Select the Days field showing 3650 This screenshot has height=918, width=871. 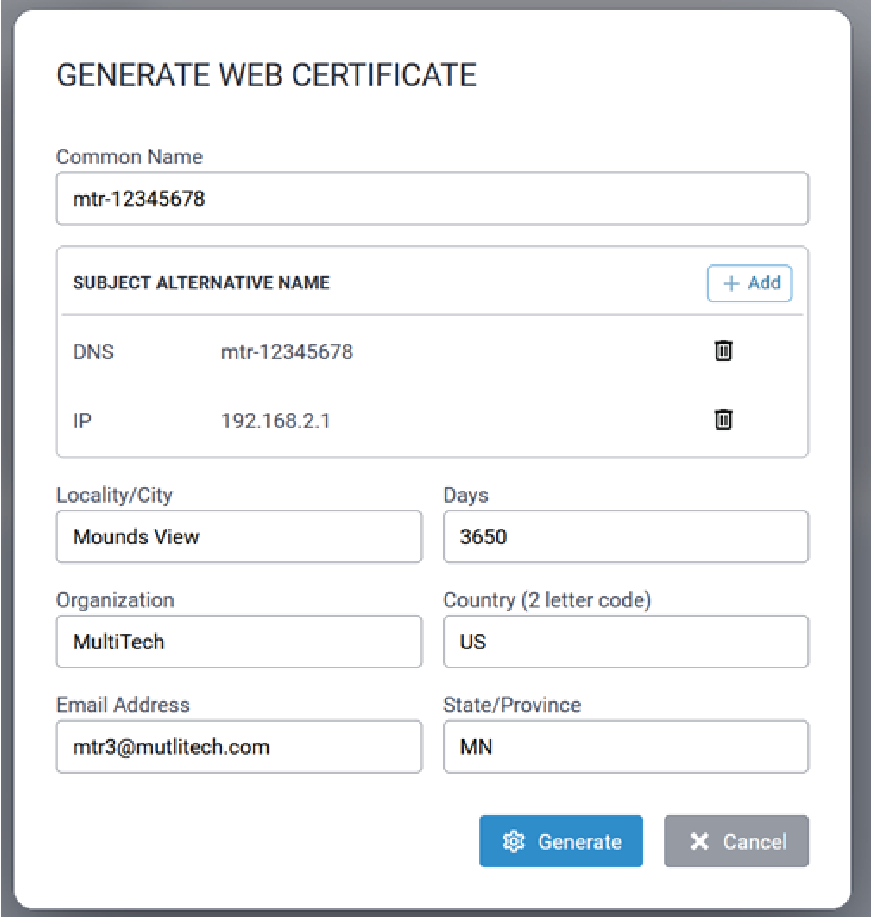[625, 537]
